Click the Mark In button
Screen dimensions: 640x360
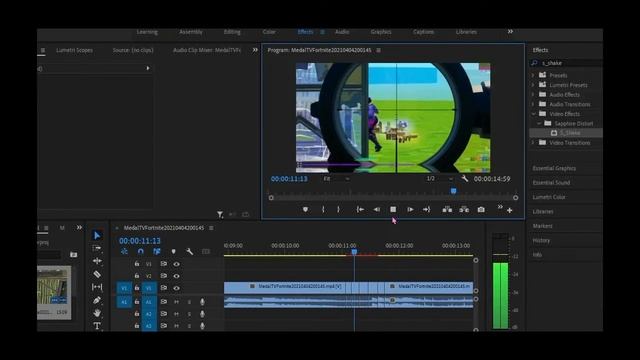pos(323,209)
